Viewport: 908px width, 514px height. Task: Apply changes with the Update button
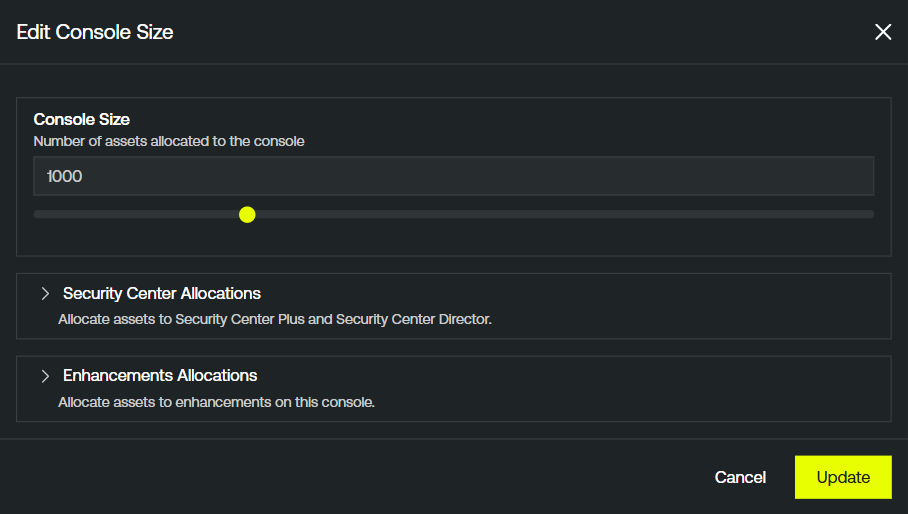pos(843,477)
